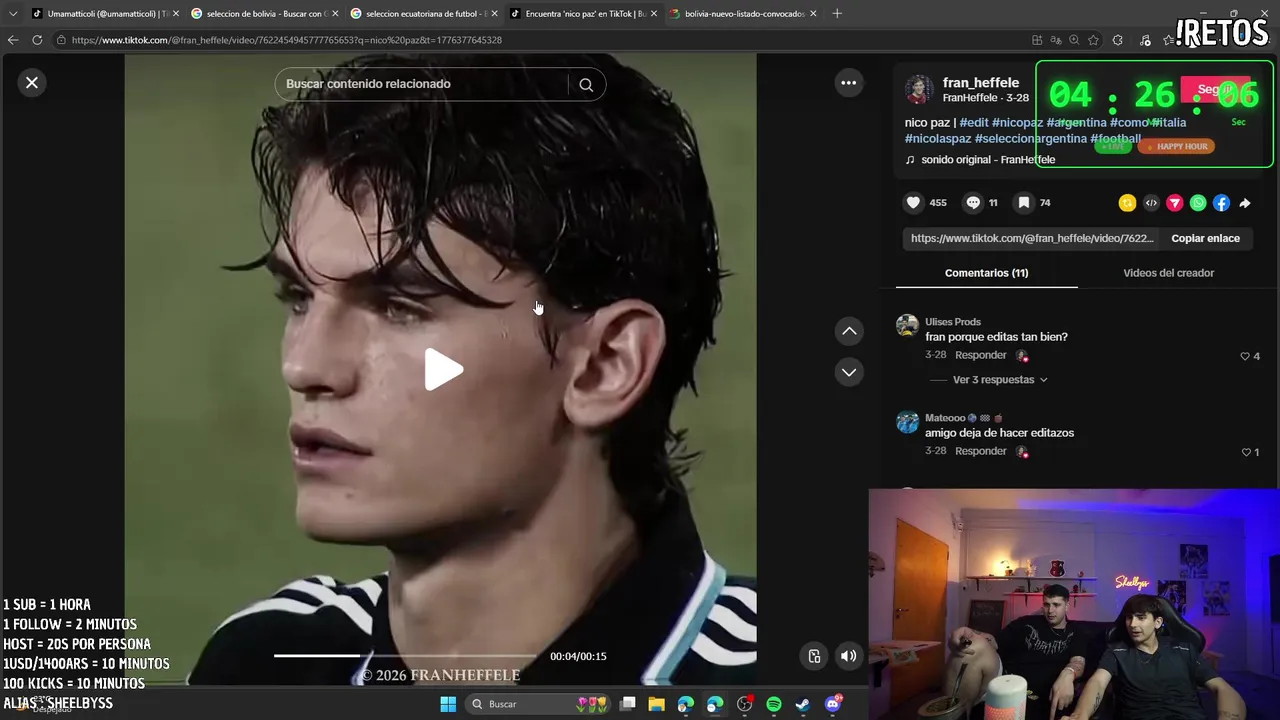
Task: Mute the video with speaker icon
Action: click(x=849, y=656)
